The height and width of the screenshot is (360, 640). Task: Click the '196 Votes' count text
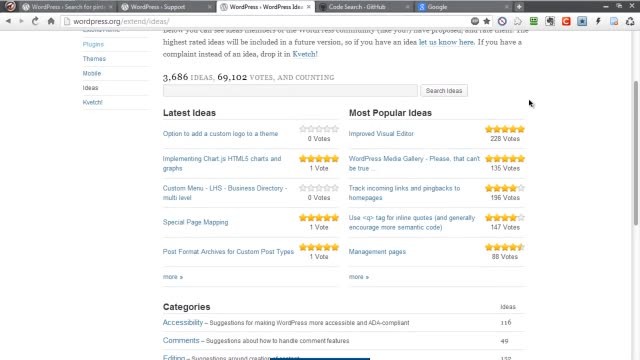[x=505, y=198]
